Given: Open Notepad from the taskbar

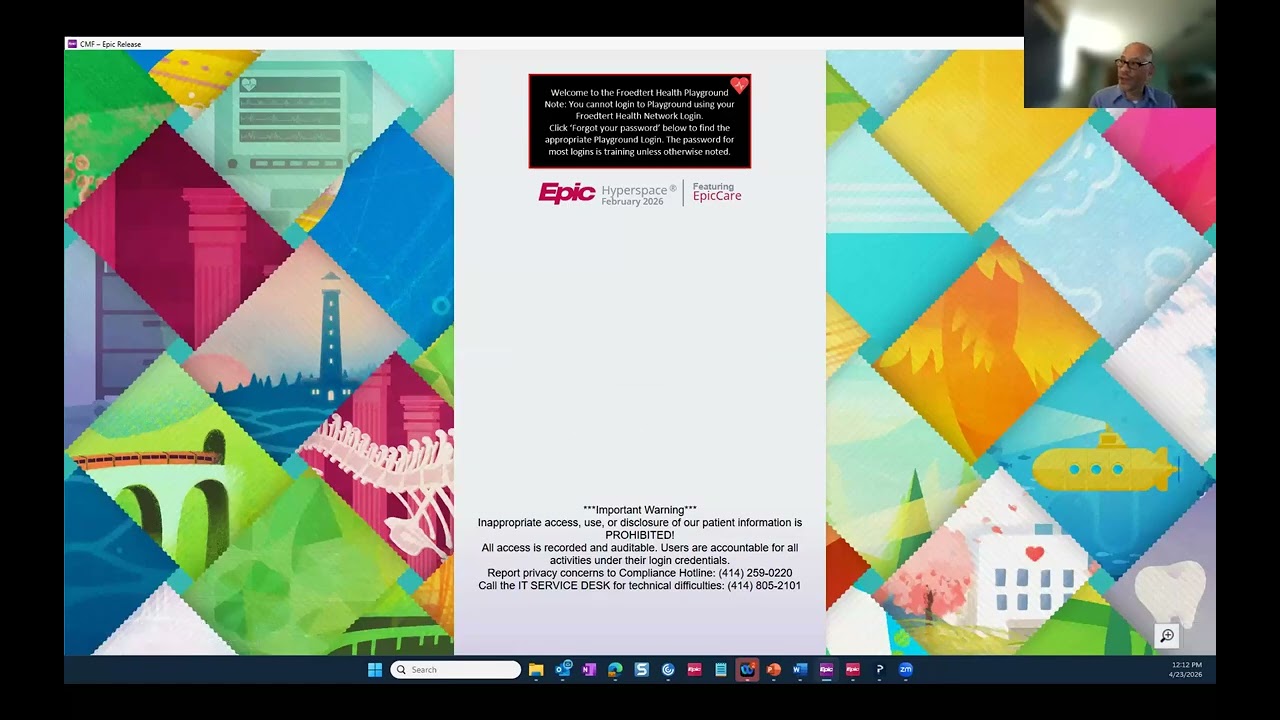Looking at the screenshot, I should 720,670.
